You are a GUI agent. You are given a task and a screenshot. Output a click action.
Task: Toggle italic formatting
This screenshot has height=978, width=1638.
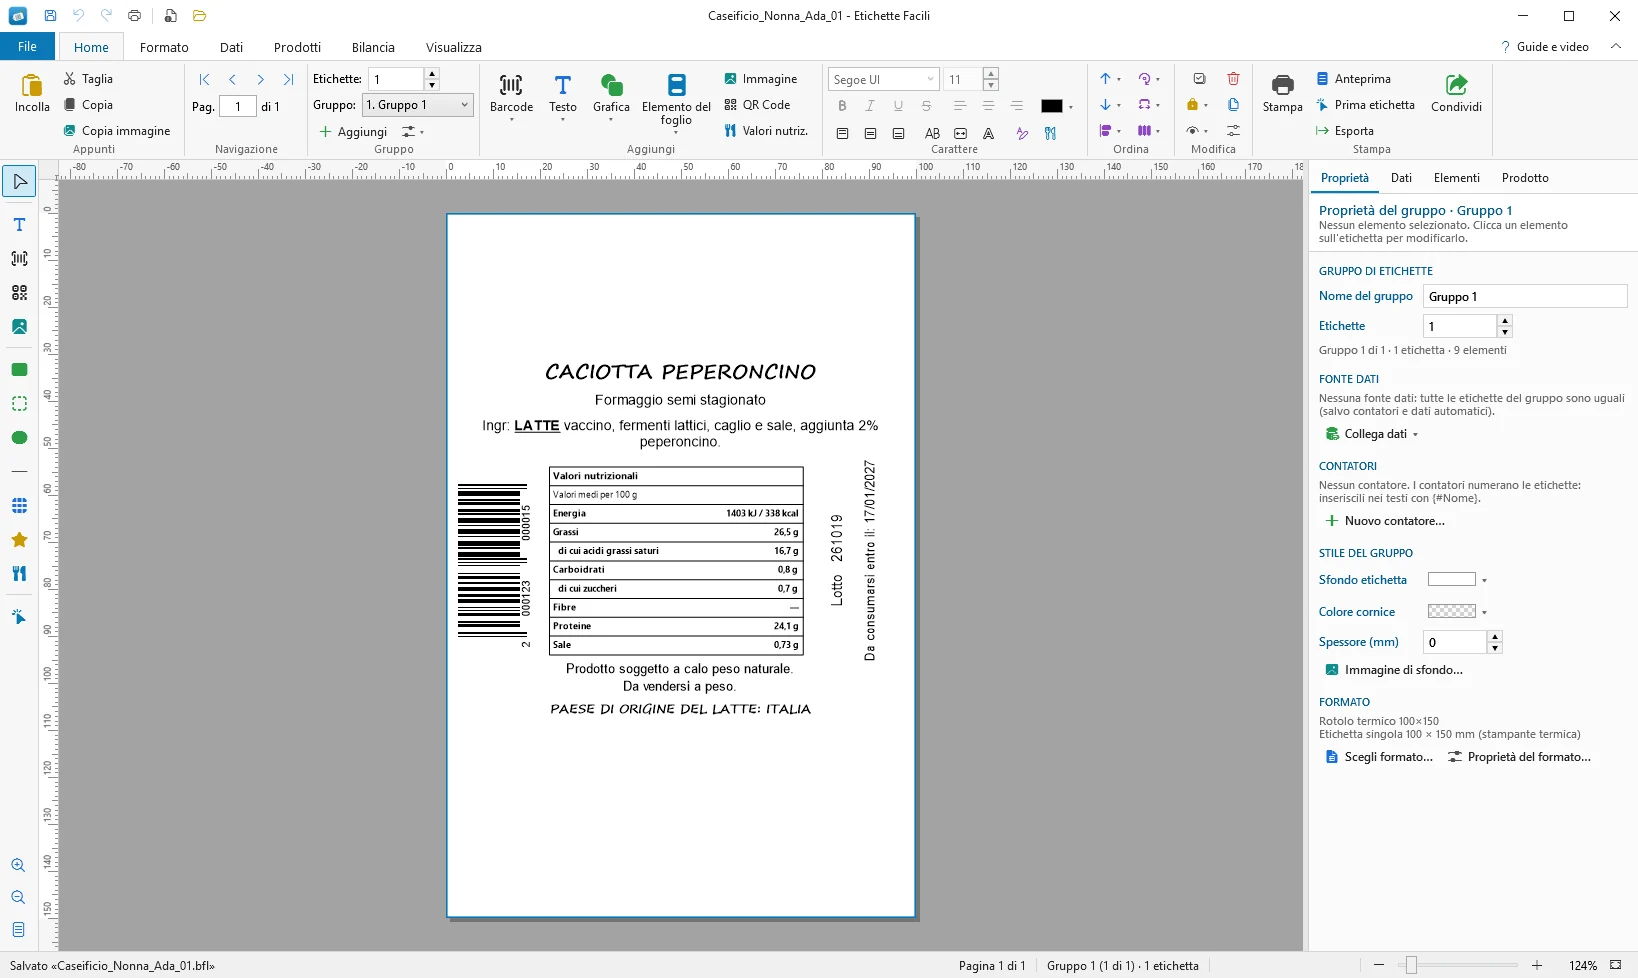(870, 106)
